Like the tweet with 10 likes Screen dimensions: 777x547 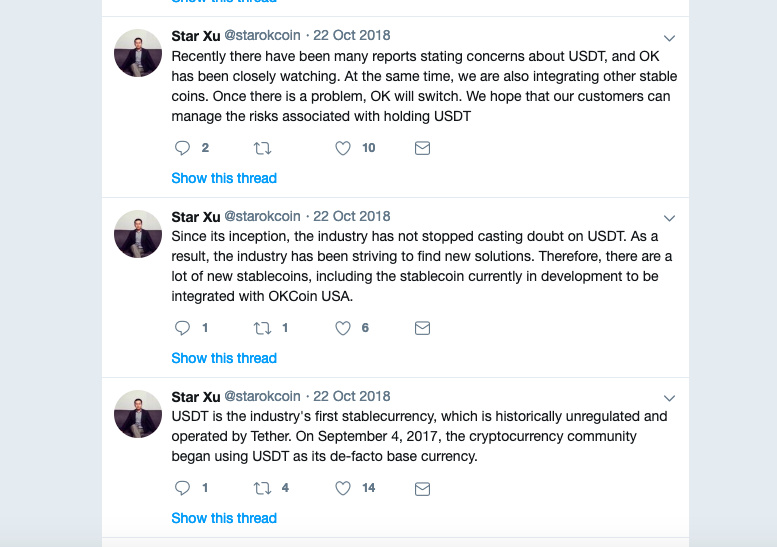point(343,148)
